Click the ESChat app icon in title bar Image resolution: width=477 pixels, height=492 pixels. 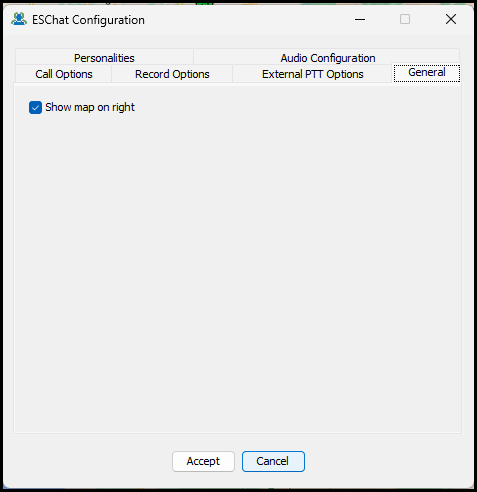point(19,19)
